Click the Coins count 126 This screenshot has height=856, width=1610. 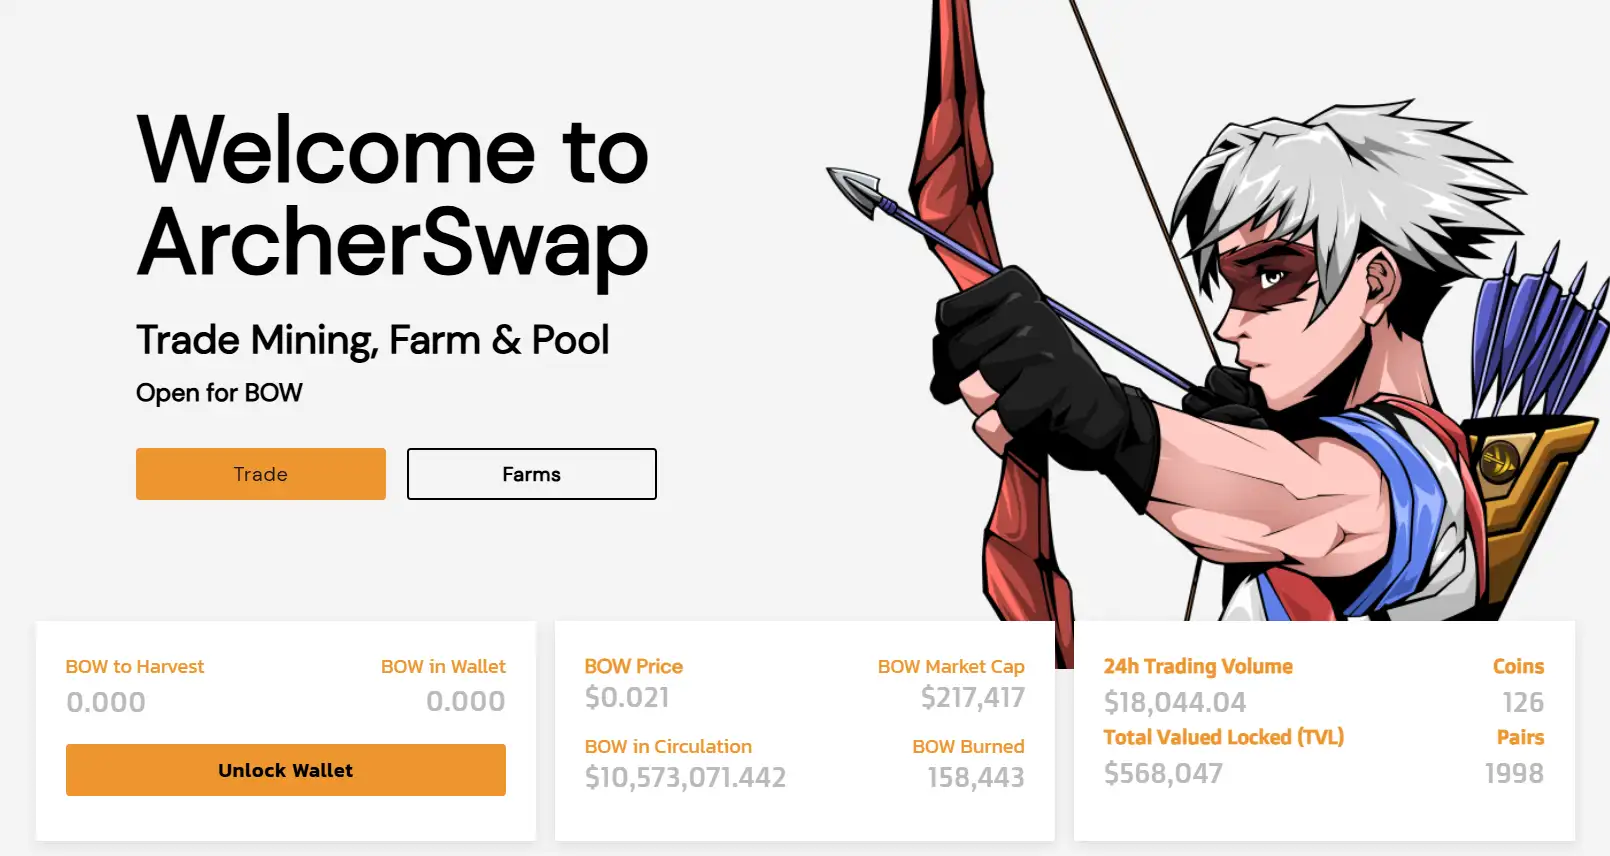tap(1523, 703)
